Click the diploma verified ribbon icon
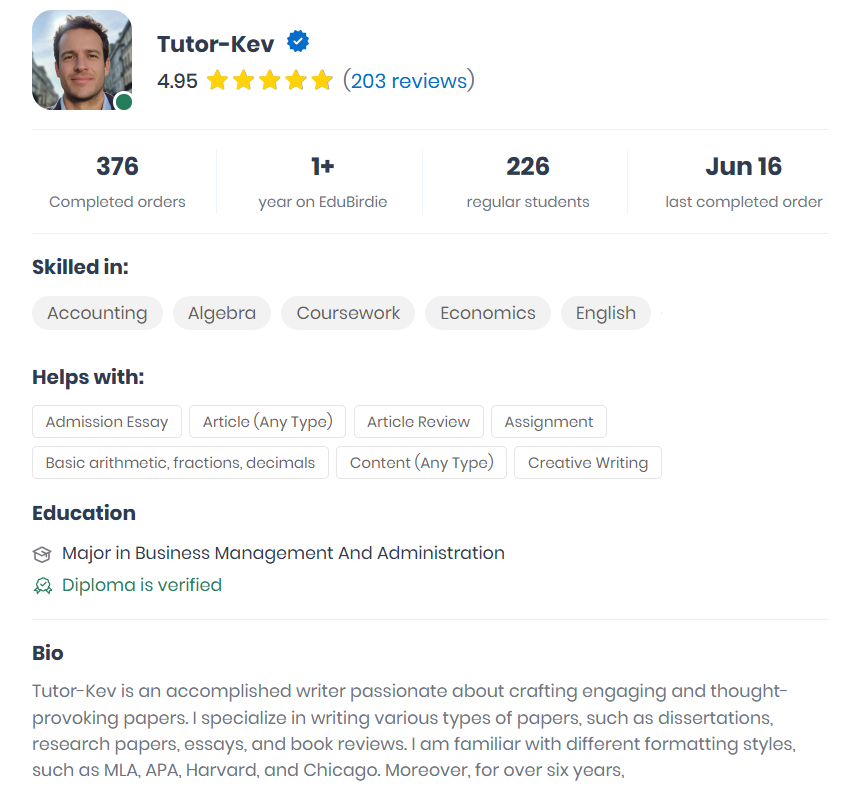Image resolution: width=861 pixels, height=791 pixels. pyautogui.click(x=43, y=586)
